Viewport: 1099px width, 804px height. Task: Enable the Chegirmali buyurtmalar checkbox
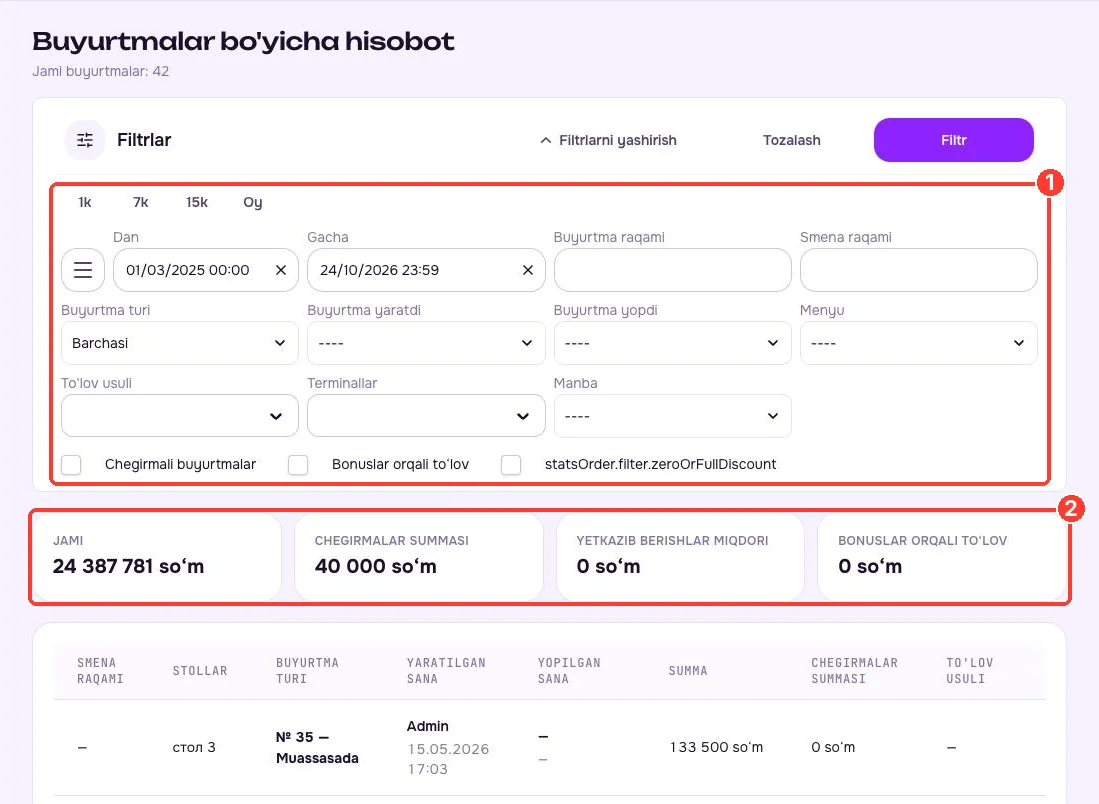click(71, 465)
